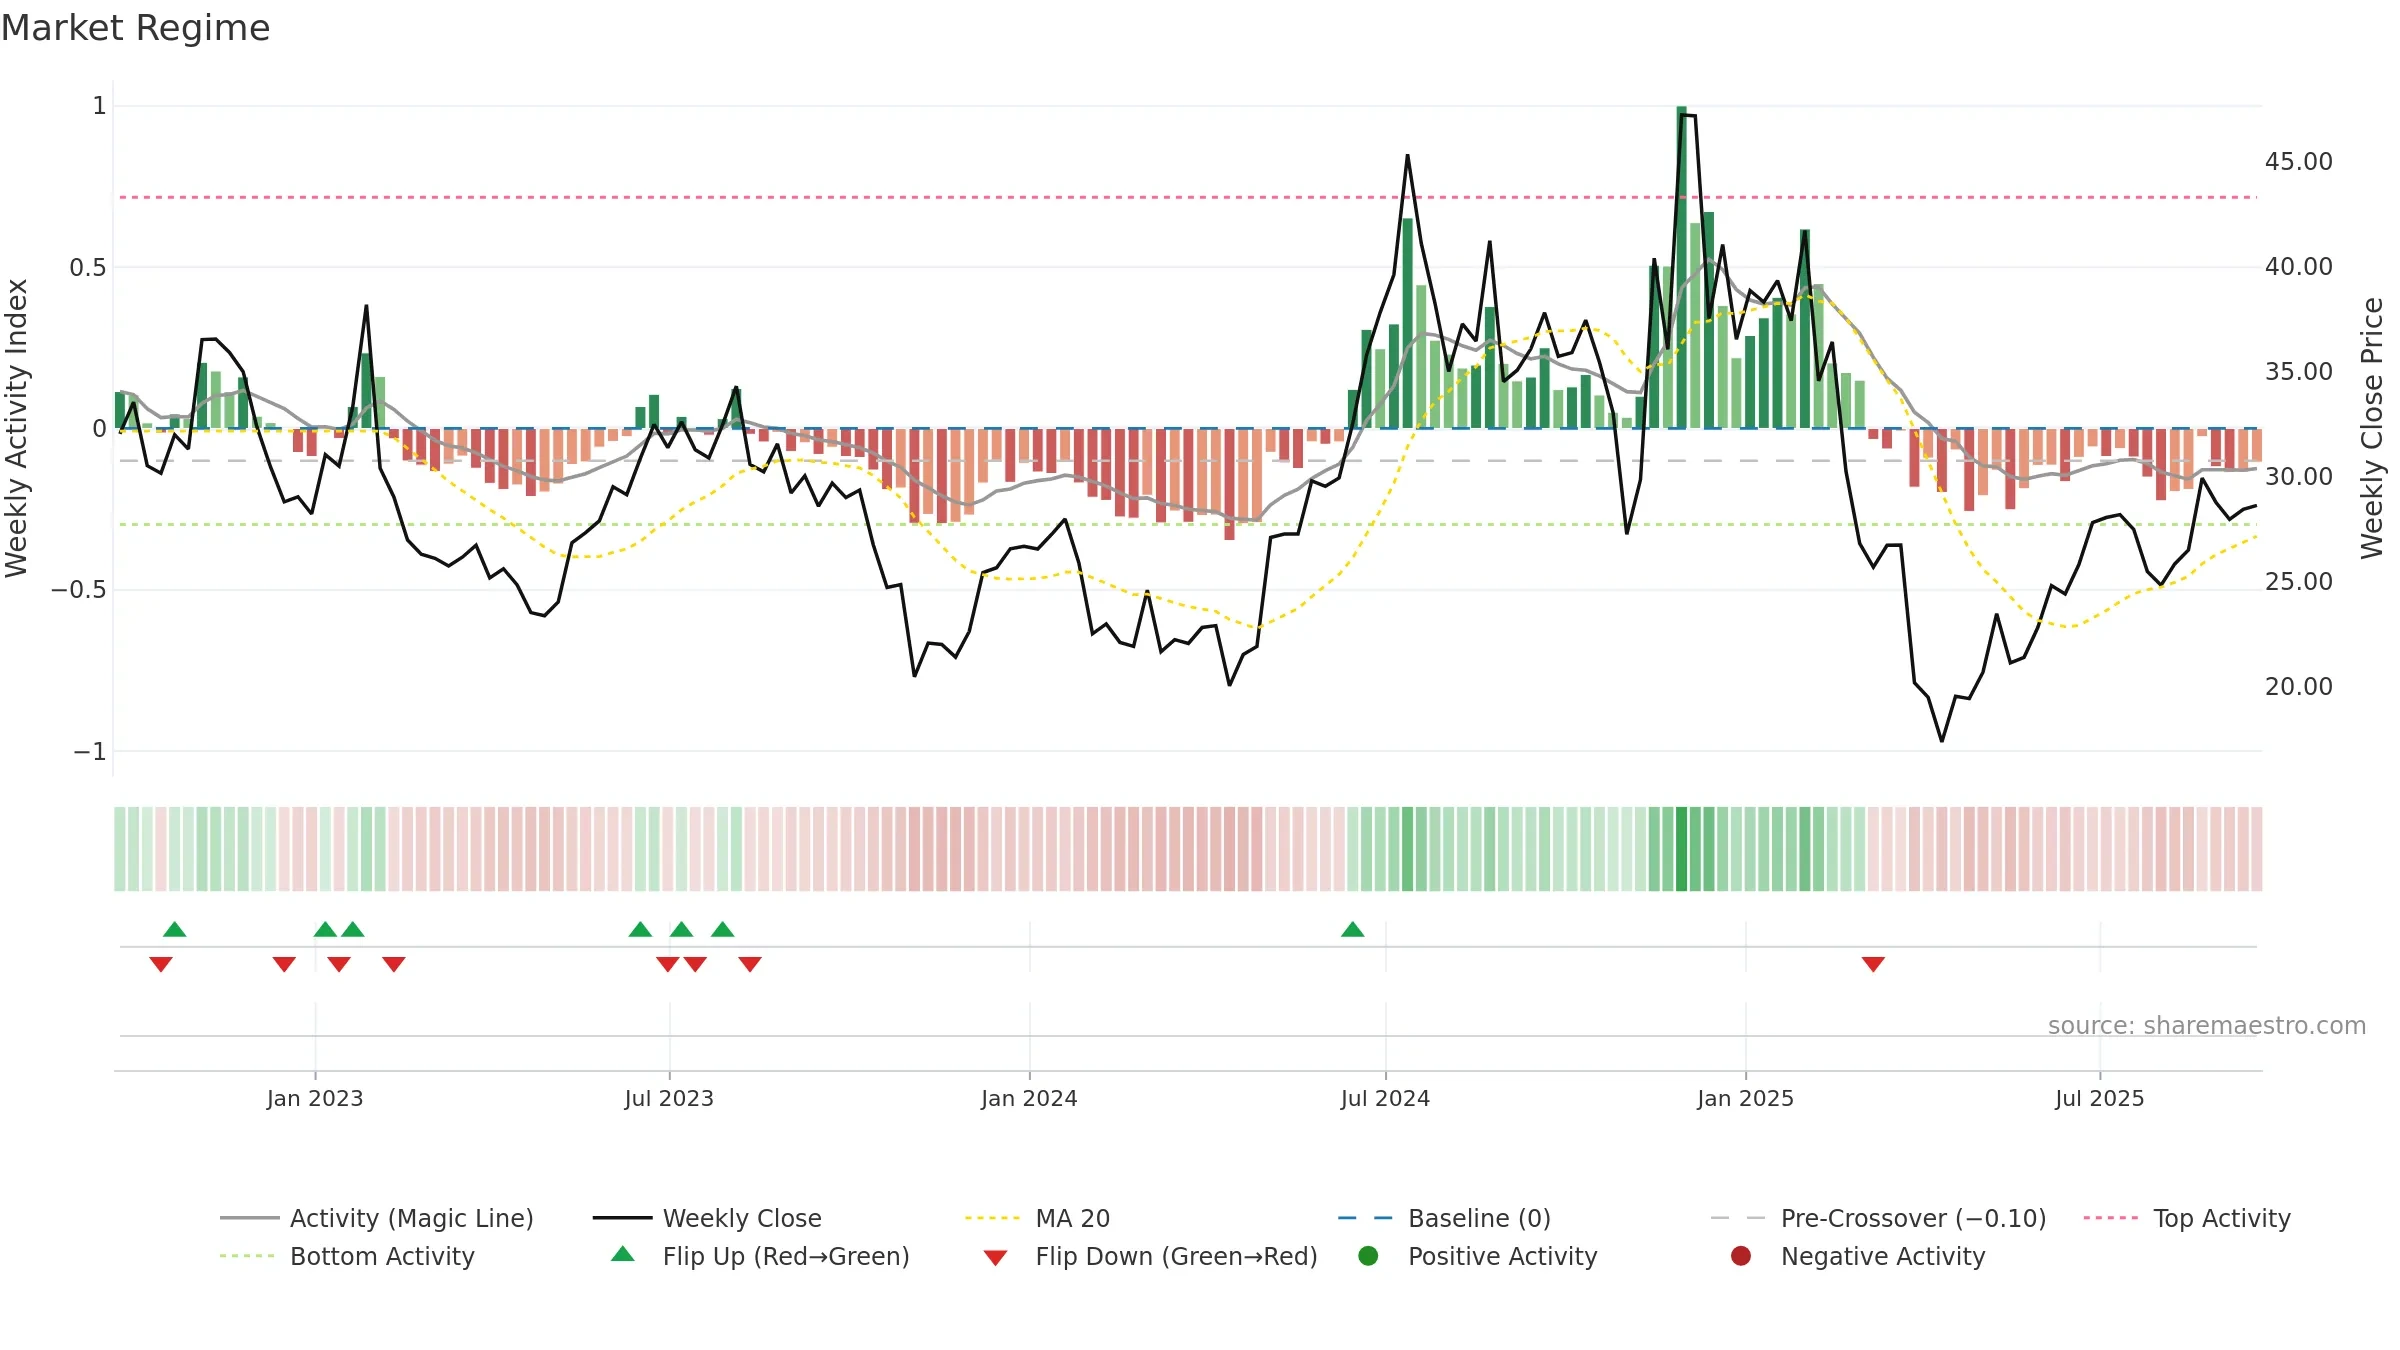Click the Jul 2024 x-axis label
This screenshot has width=2400, height=1350.
tap(1385, 1098)
